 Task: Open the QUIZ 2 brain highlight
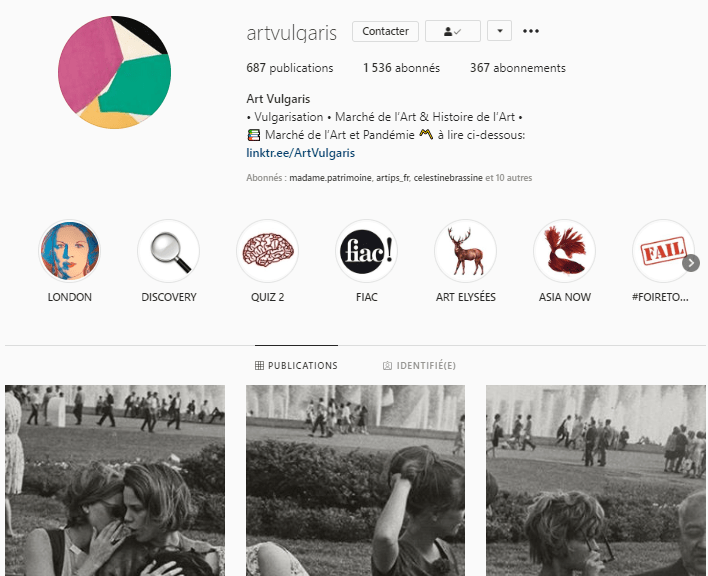pos(267,251)
